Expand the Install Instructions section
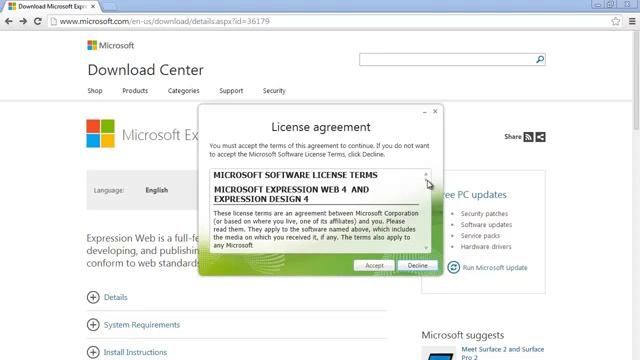Image resolution: width=640 pixels, height=360 pixels. pyautogui.click(x=93, y=352)
